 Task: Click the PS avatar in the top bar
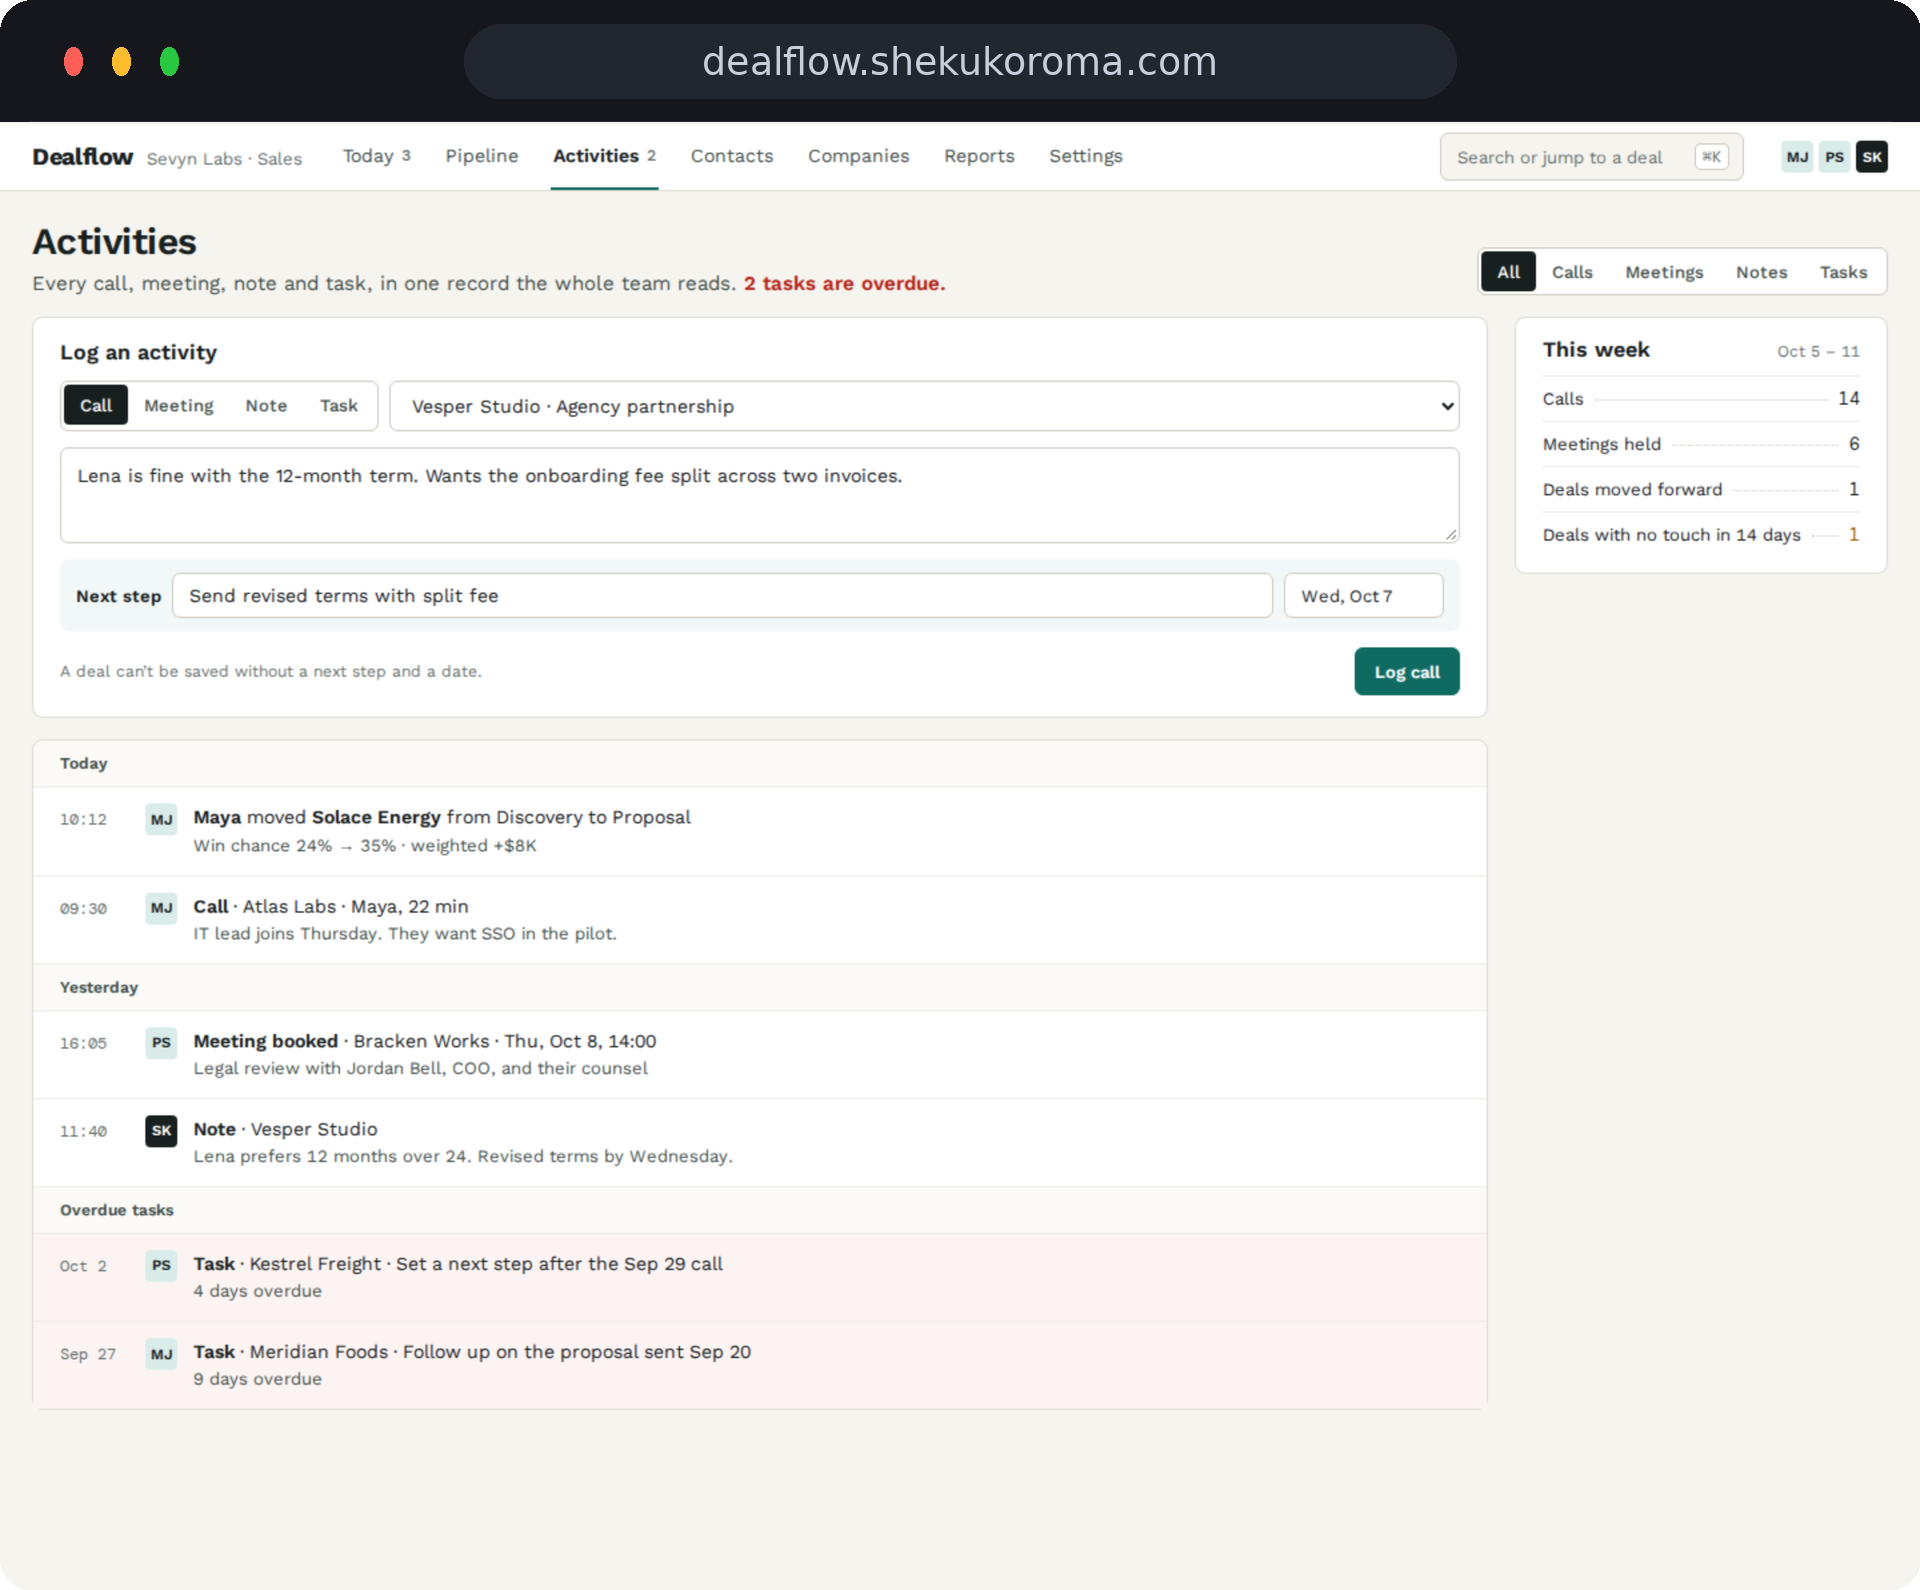click(x=1834, y=157)
